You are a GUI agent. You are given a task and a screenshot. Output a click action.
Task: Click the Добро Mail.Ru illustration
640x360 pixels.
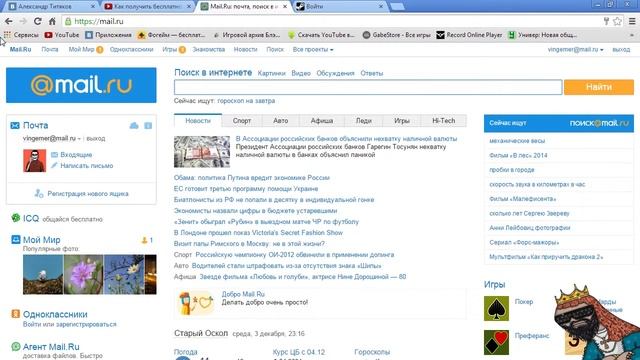click(196, 303)
